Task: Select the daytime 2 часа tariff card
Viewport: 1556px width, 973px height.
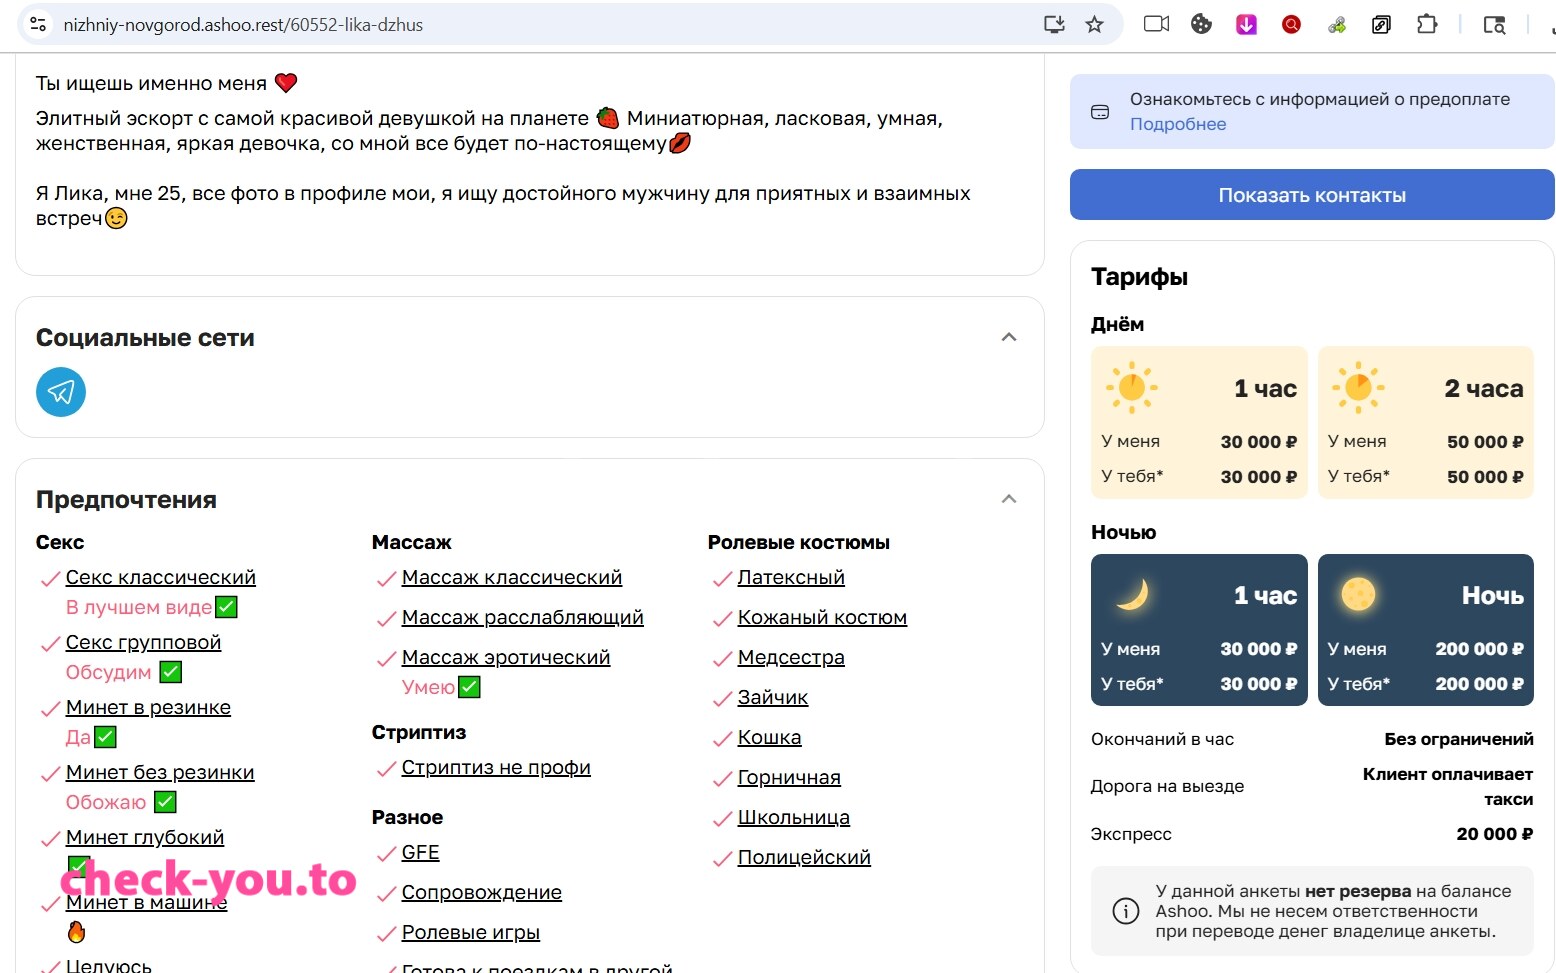Action: pyautogui.click(x=1425, y=422)
